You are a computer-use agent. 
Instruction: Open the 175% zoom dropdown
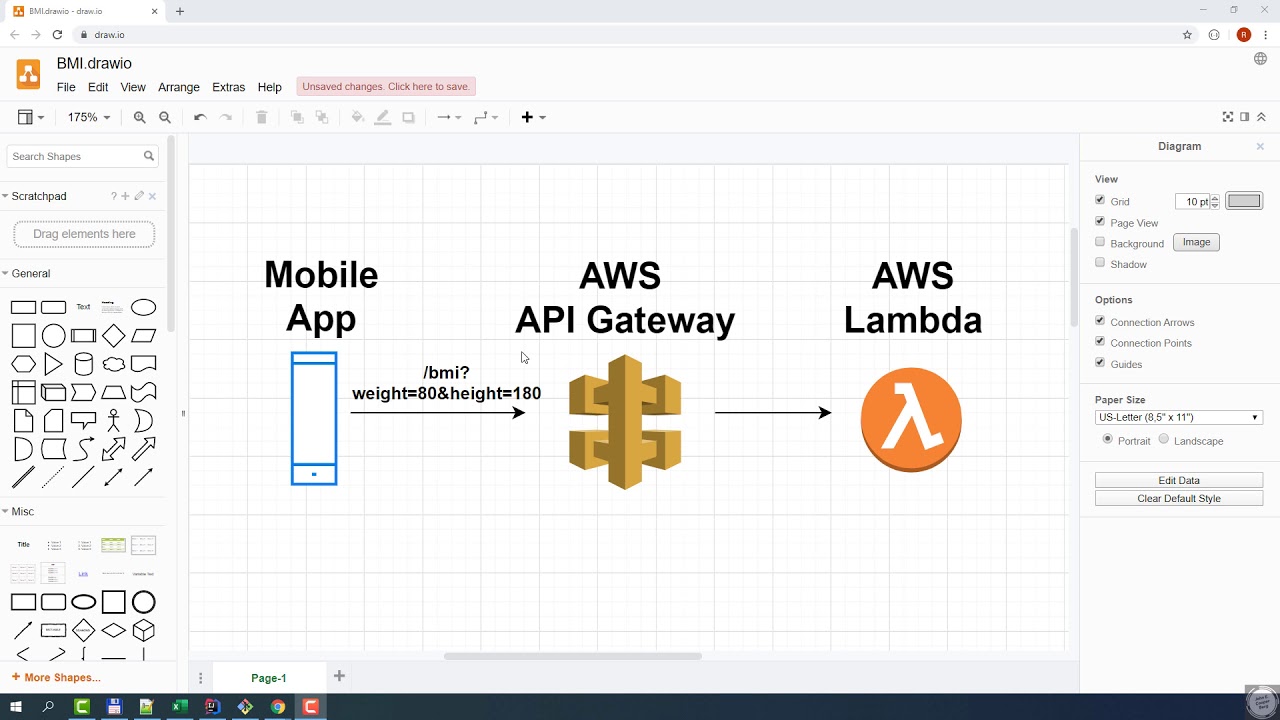(89, 117)
